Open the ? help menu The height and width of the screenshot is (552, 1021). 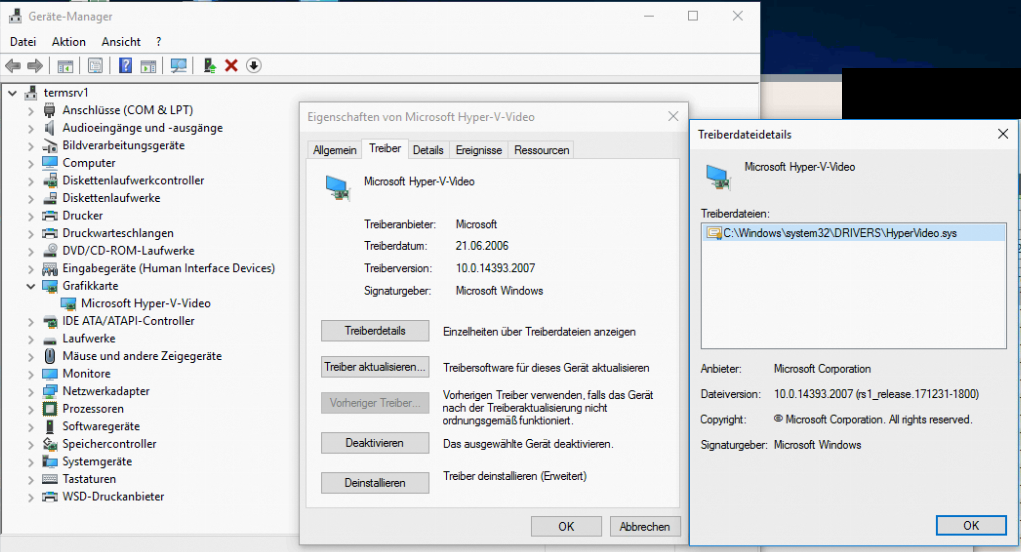[158, 42]
